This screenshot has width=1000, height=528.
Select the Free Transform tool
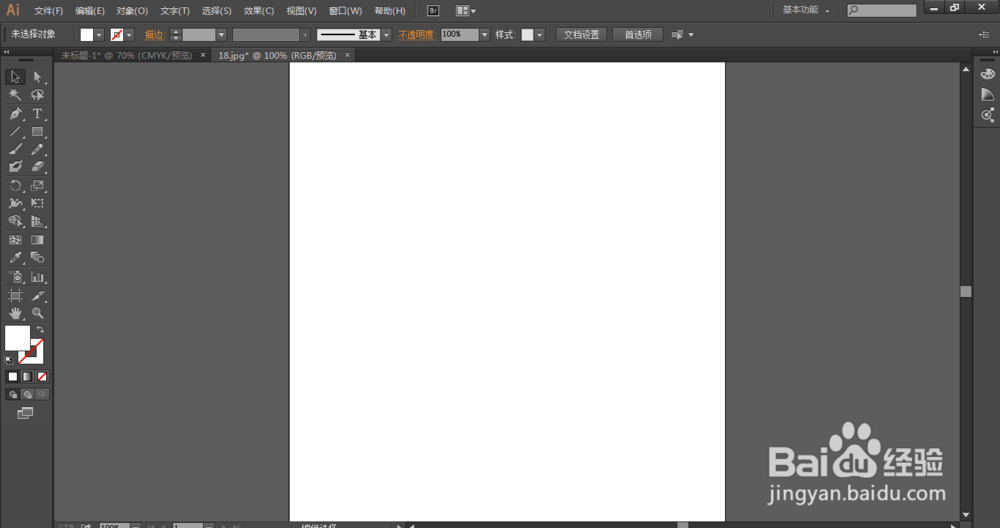tap(38, 203)
